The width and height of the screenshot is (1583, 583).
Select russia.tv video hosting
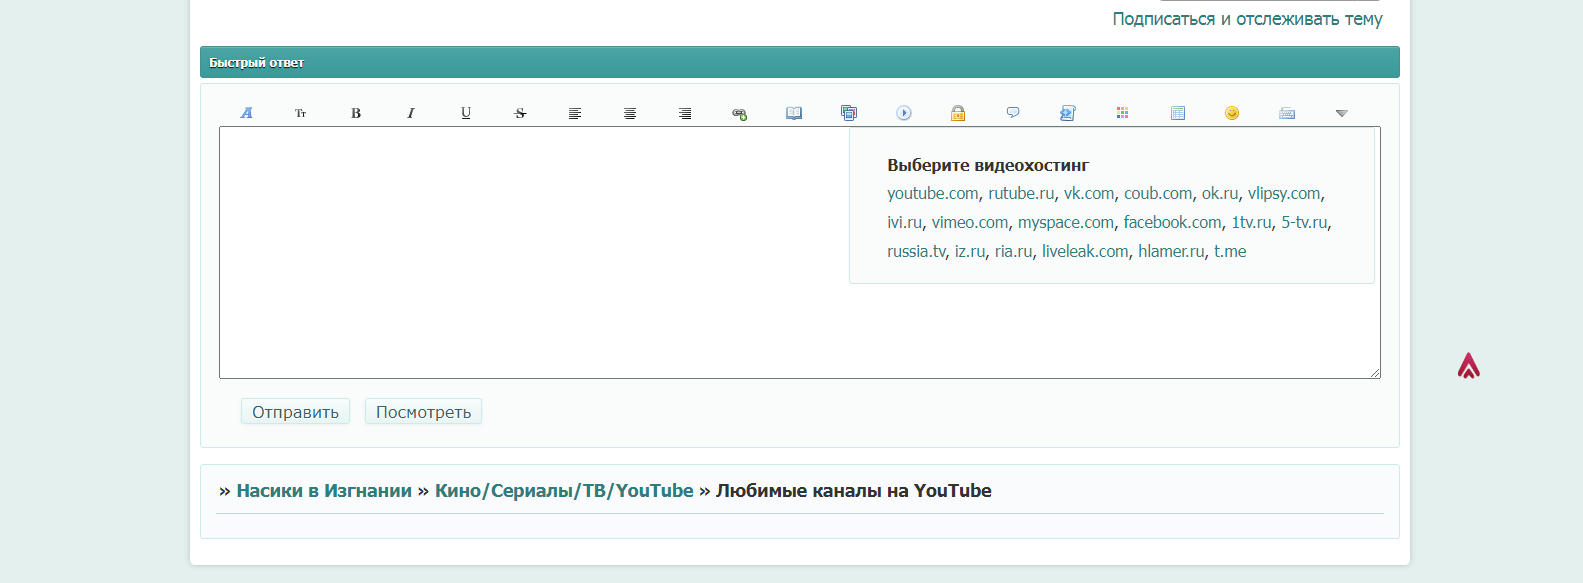click(916, 251)
